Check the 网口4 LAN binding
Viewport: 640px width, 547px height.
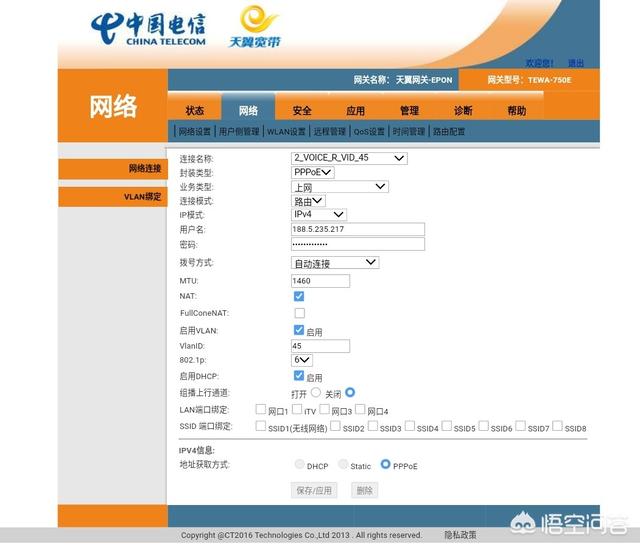coord(360,409)
